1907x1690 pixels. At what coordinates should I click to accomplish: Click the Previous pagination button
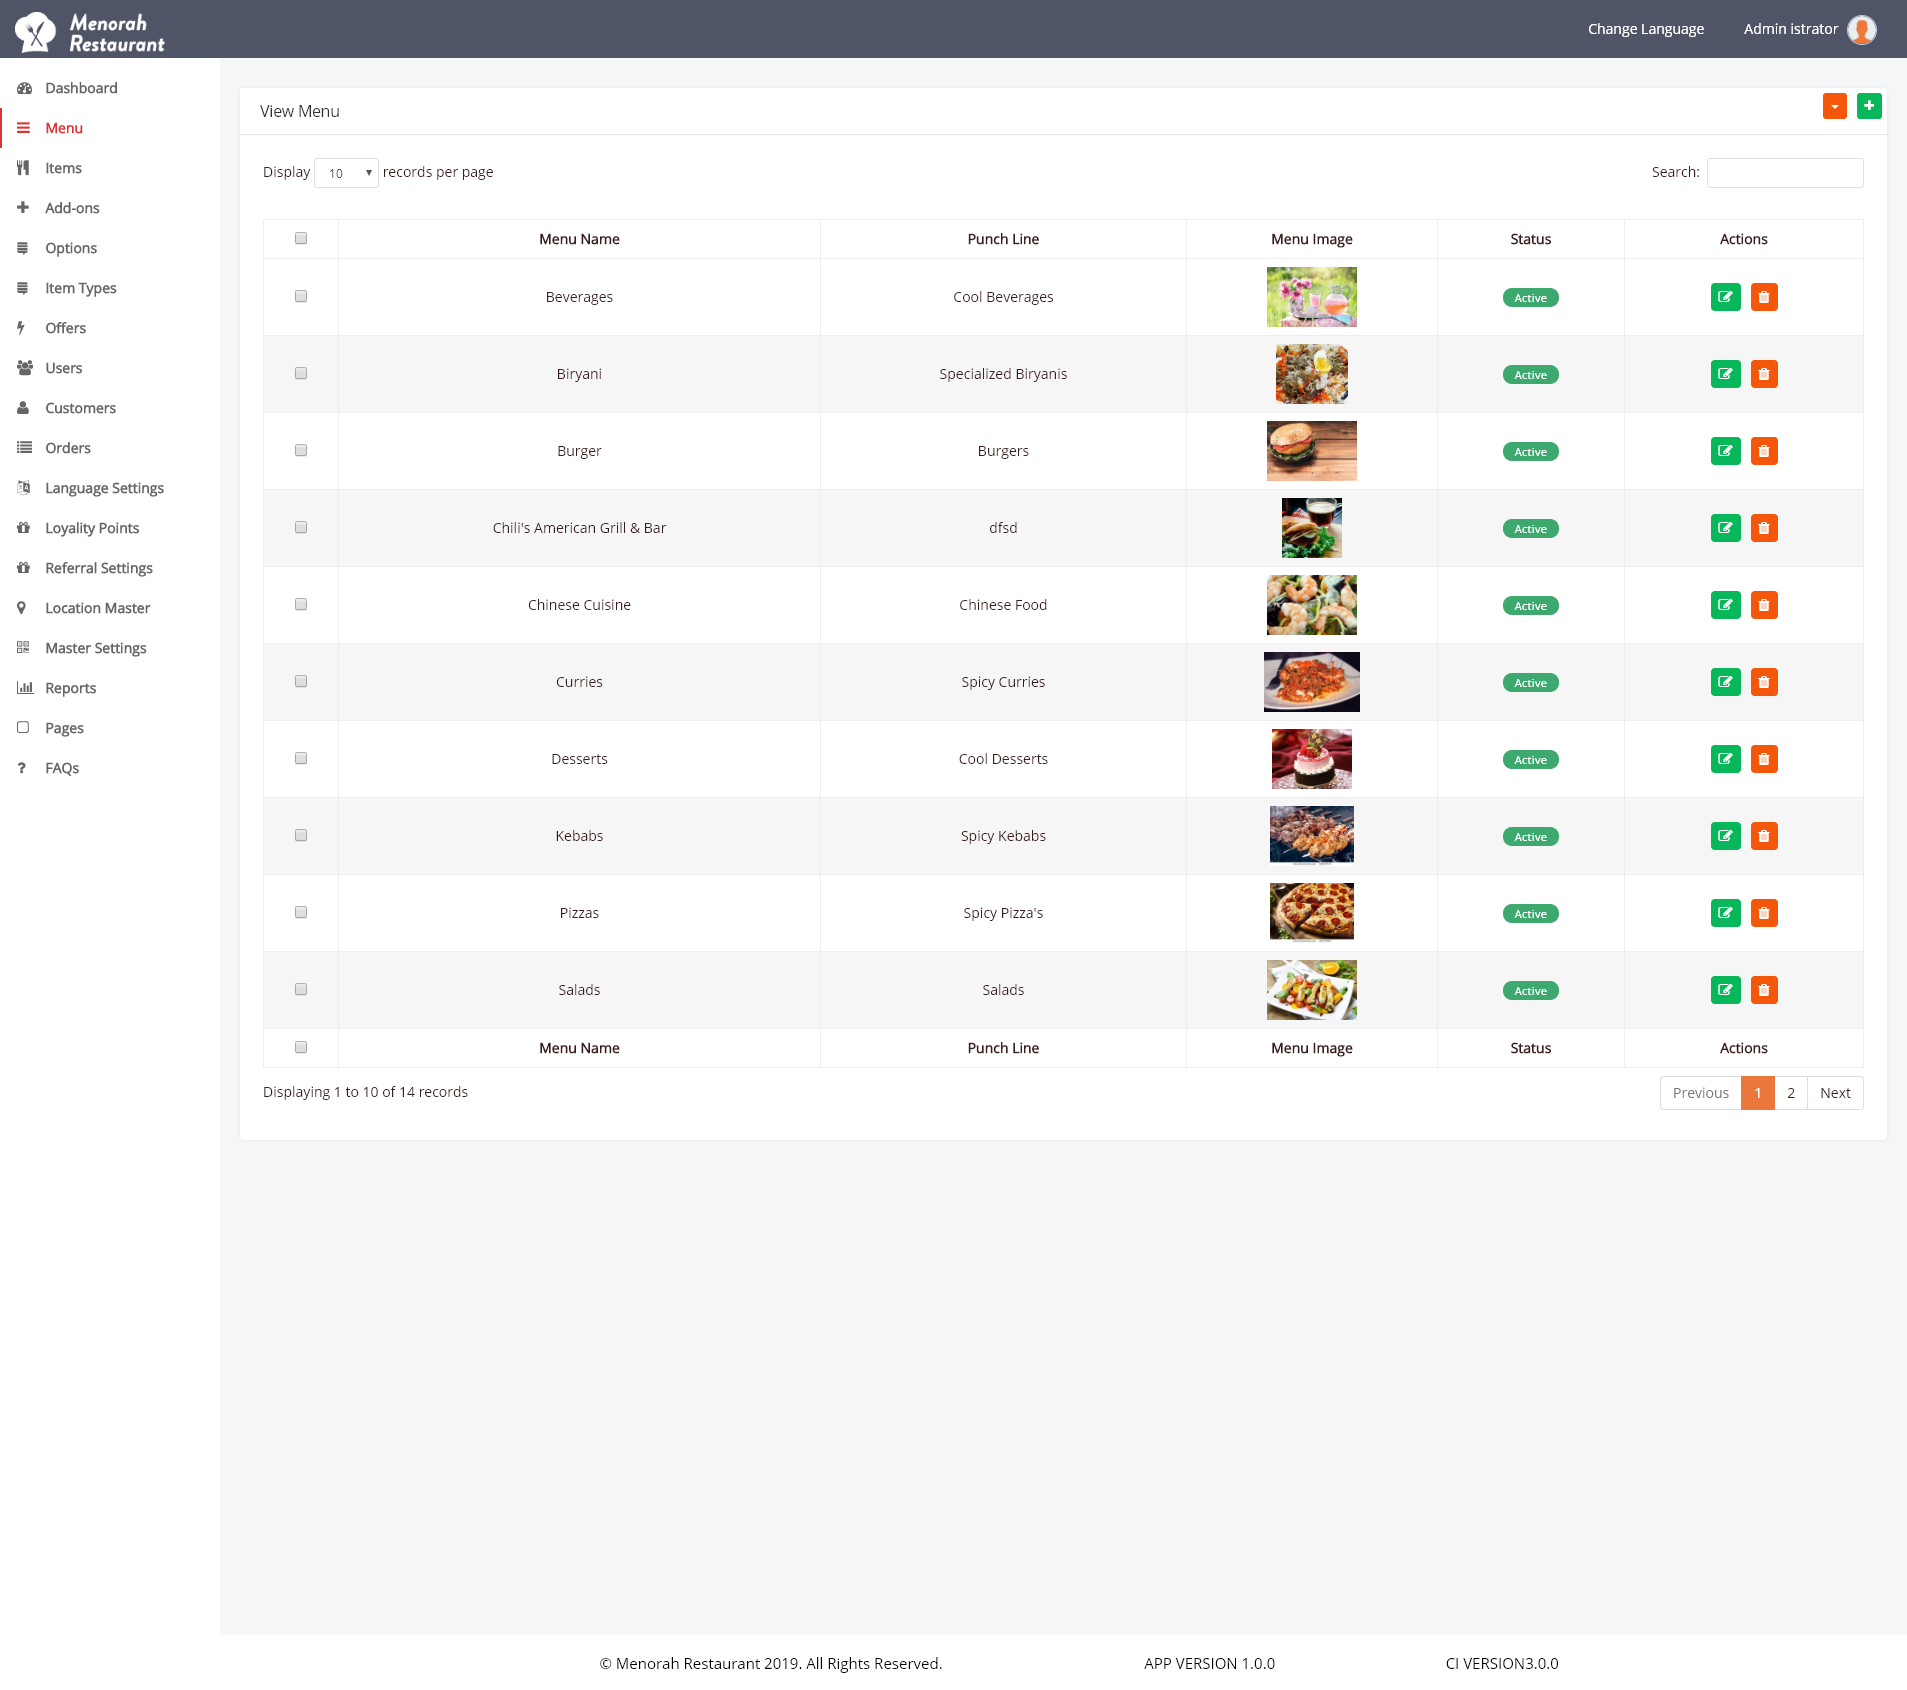(1700, 1093)
